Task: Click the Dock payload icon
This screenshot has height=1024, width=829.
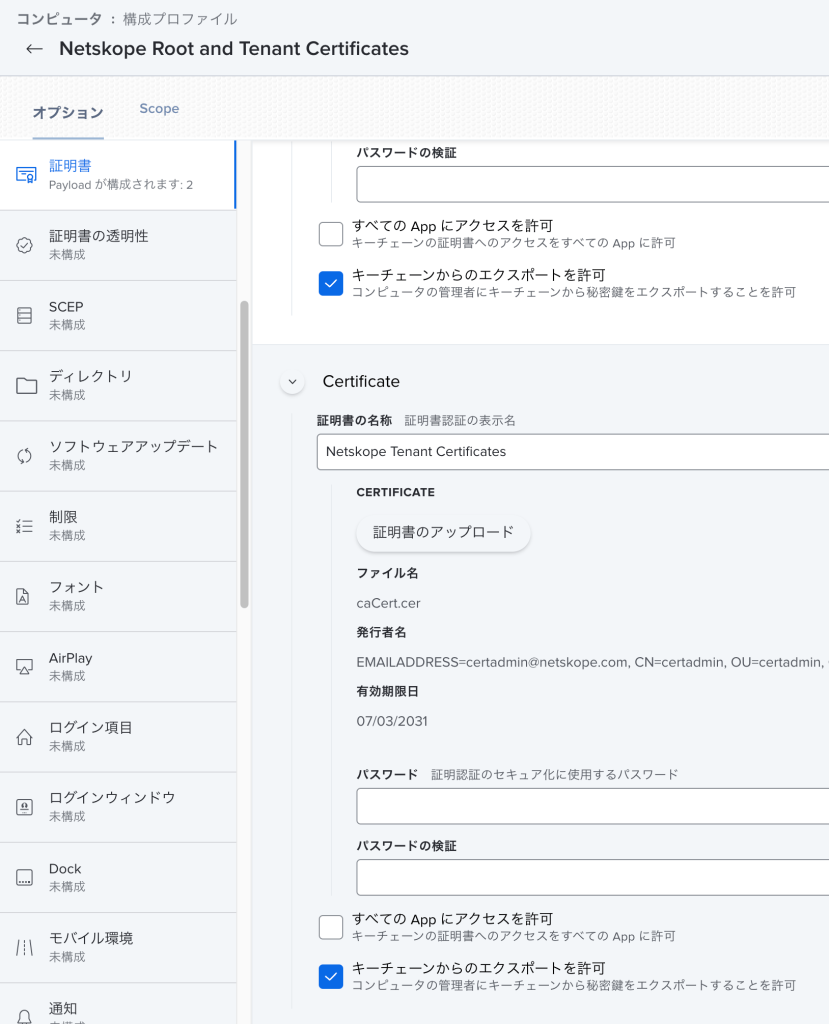Action: click(x=24, y=878)
